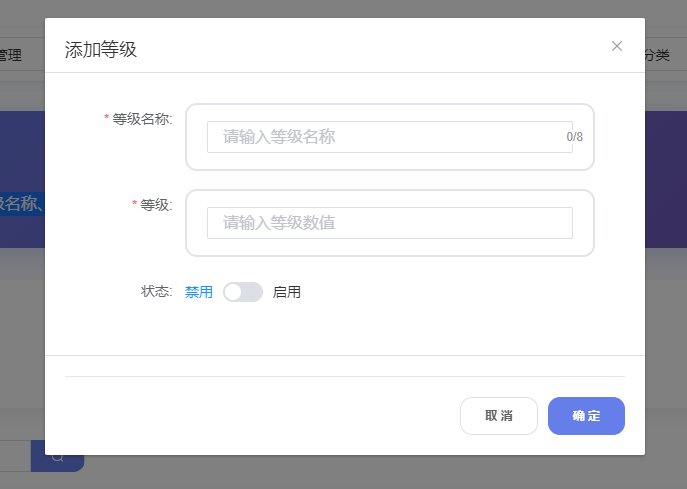The image size is (687, 489).
Task: Click the 状态 label text
Action: click(157, 292)
